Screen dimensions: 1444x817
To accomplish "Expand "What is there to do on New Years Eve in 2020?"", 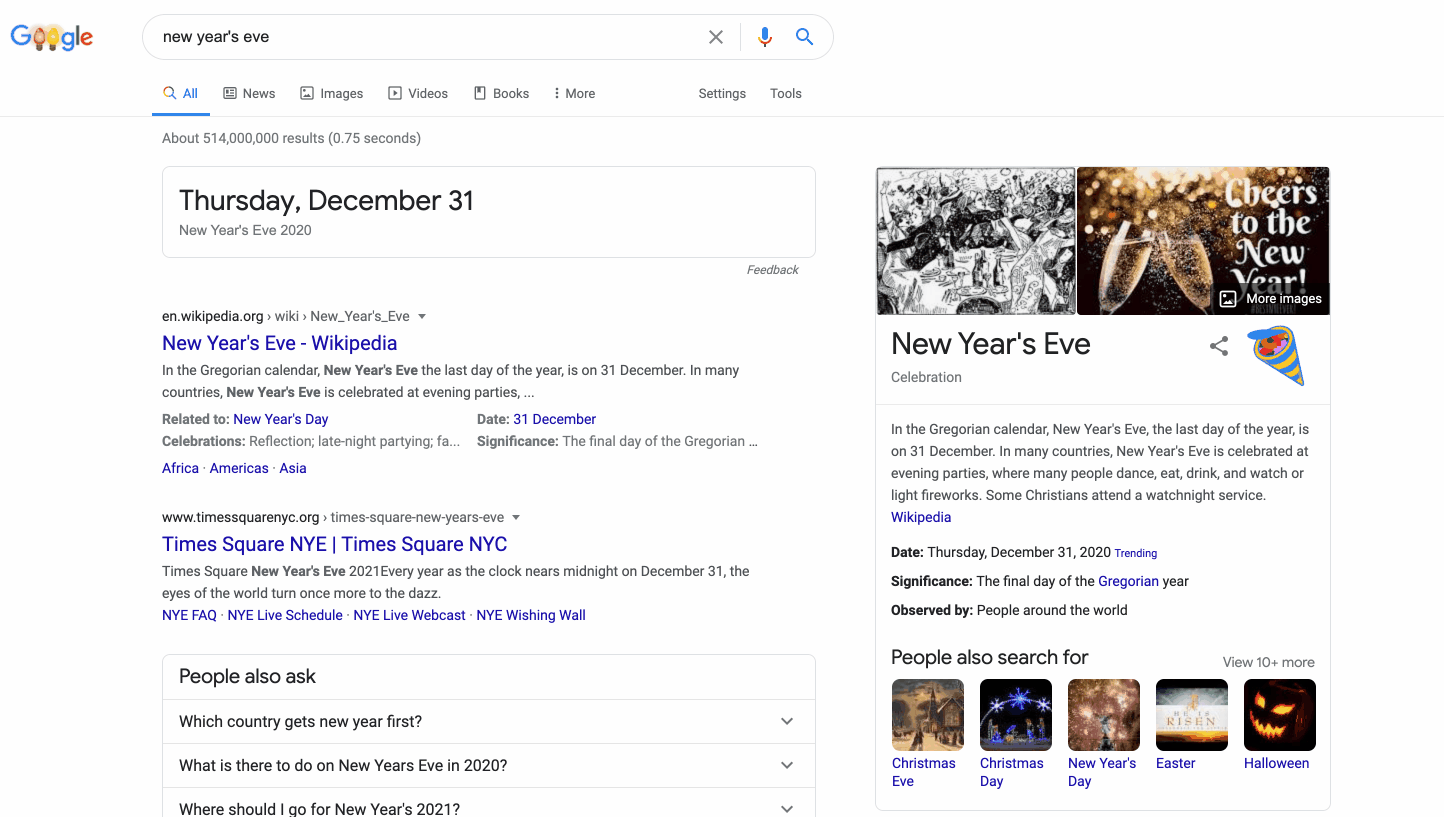I will 488,766.
